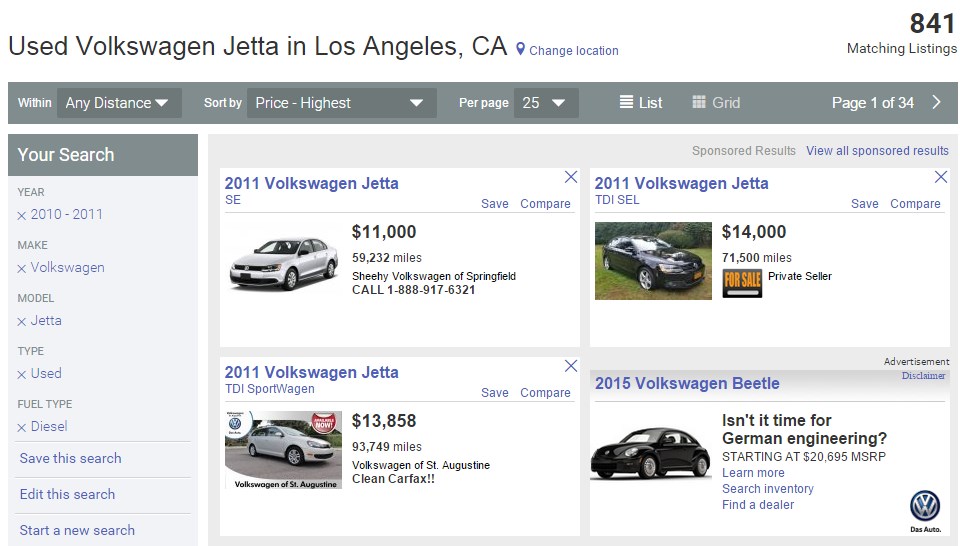The height and width of the screenshot is (546, 960).
Task: Click Edit this search
Action: click(x=67, y=495)
